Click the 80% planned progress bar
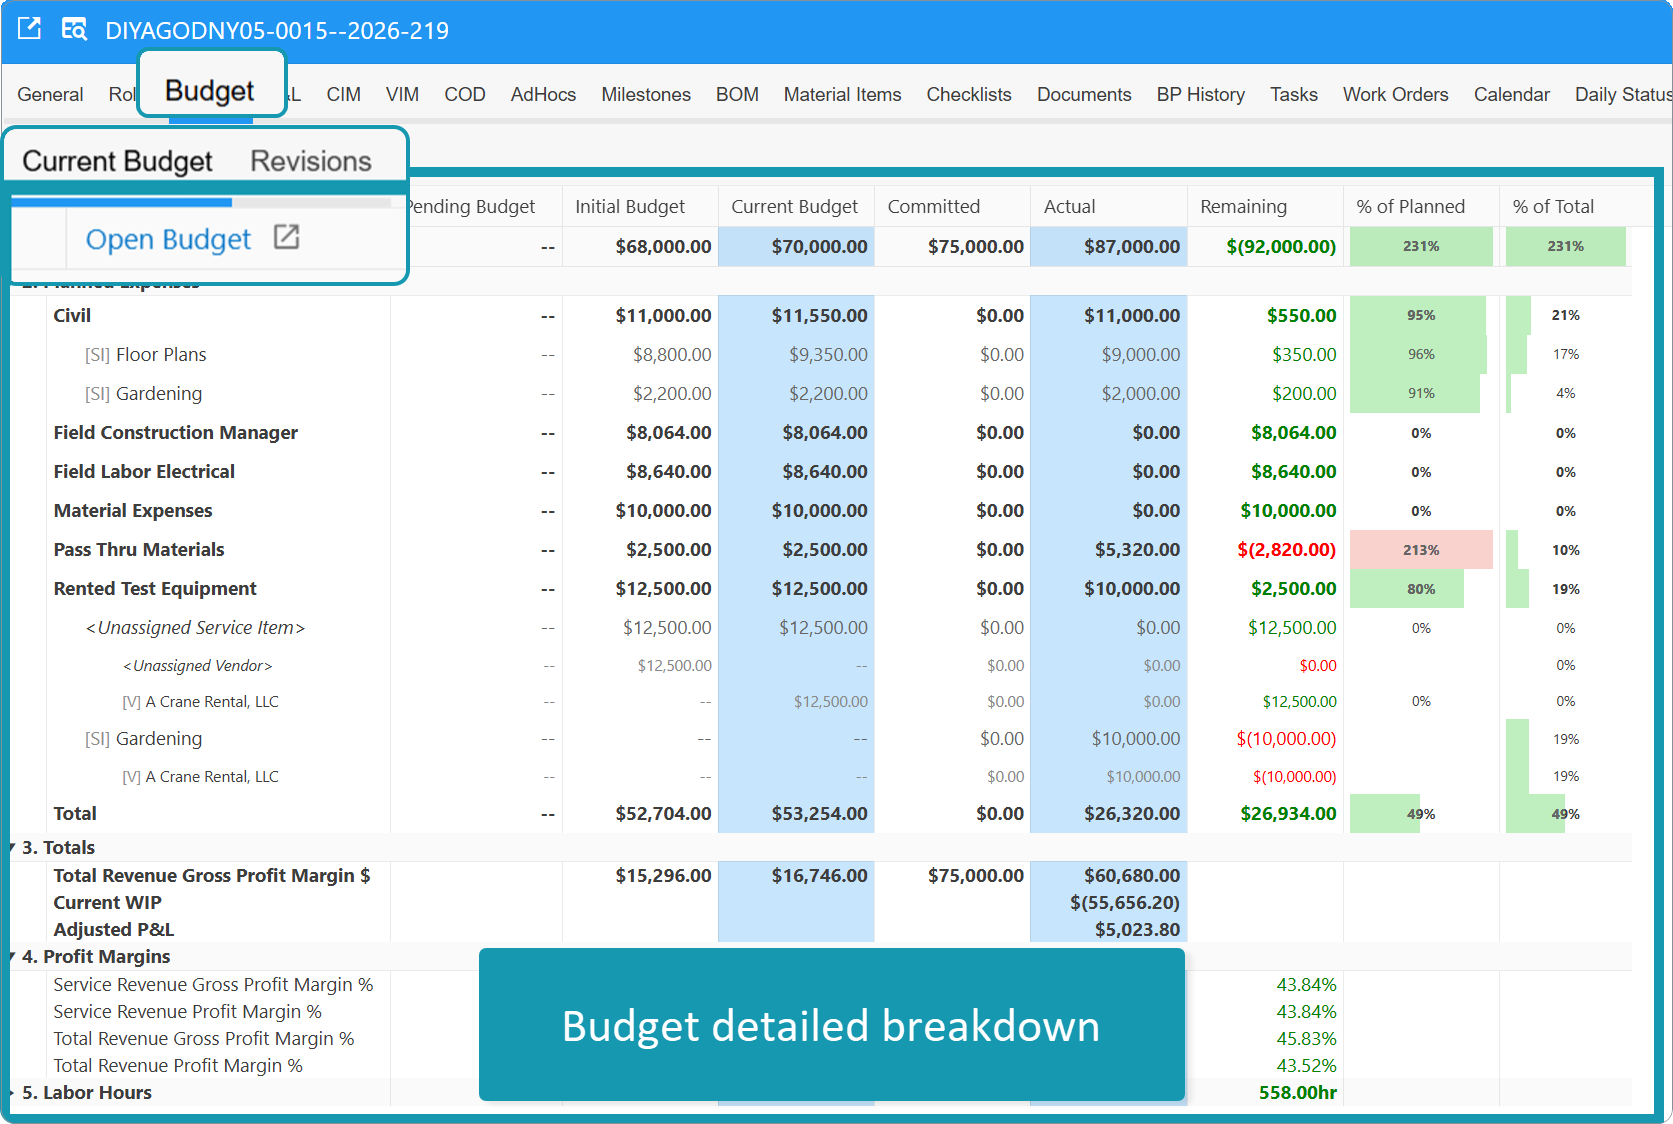The image size is (1673, 1124). (1406, 589)
